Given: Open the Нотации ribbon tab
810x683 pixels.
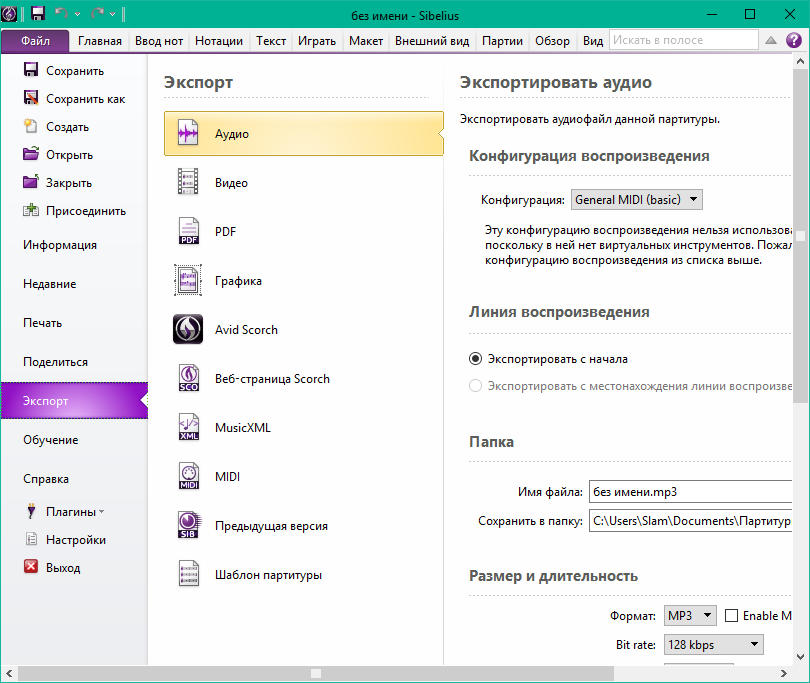Looking at the screenshot, I should (219, 41).
